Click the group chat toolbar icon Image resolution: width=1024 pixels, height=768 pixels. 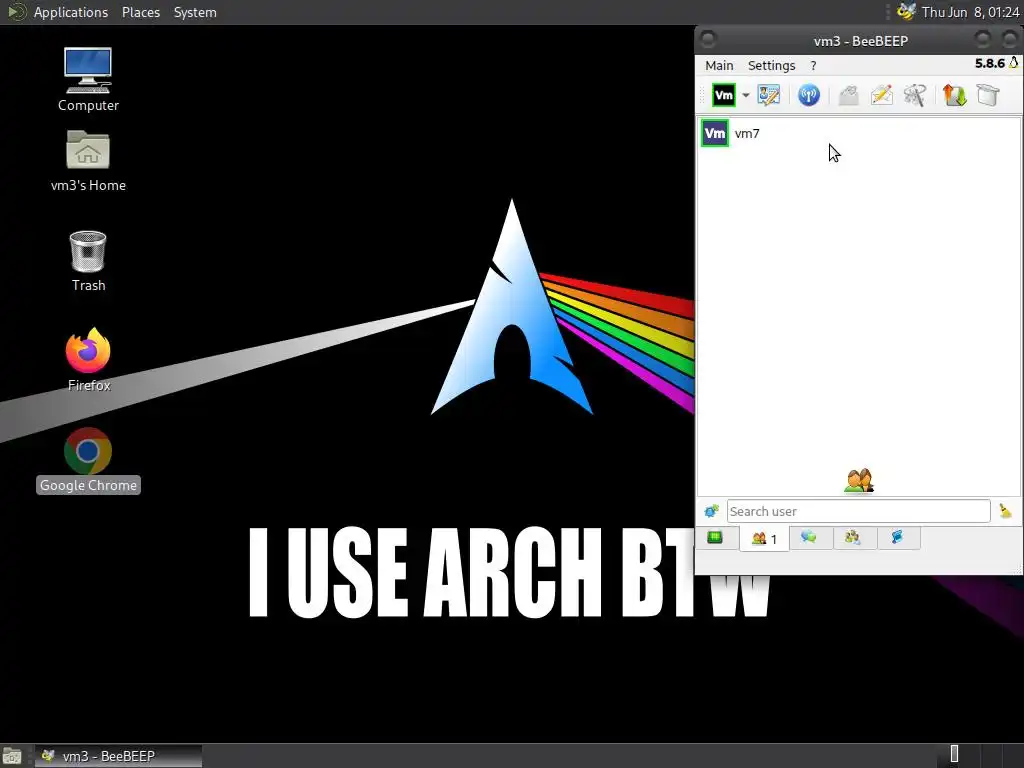pyautogui.click(x=914, y=95)
